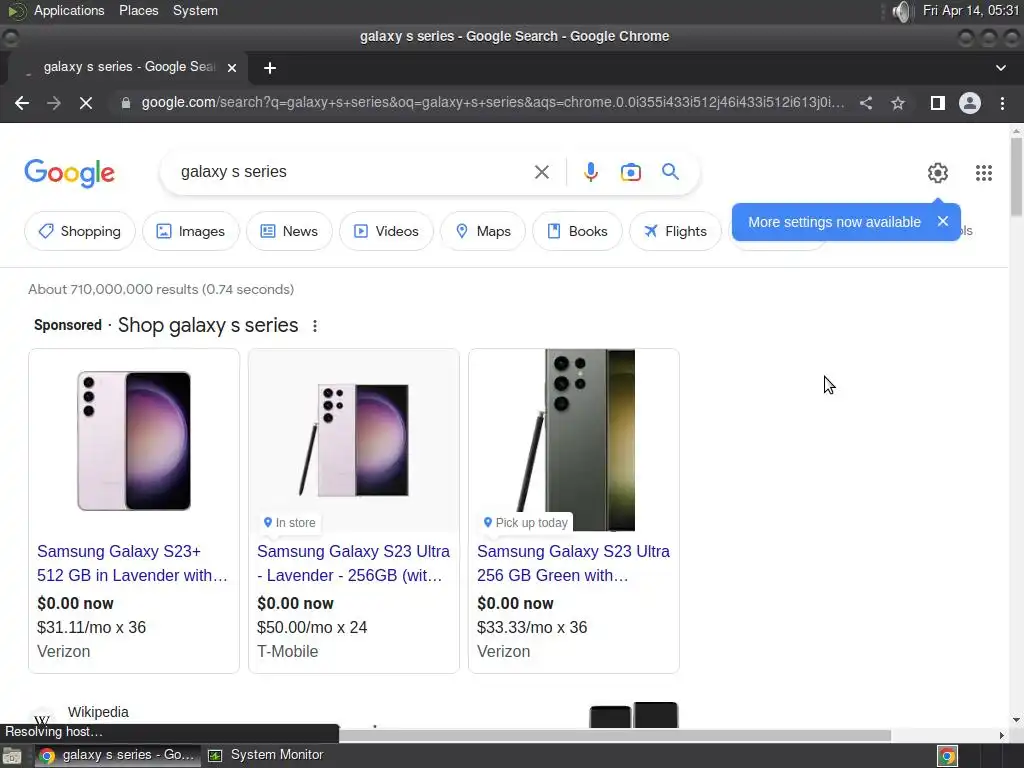Open the Wikipedia search result
Screen dimensions: 1024x768
point(98,712)
